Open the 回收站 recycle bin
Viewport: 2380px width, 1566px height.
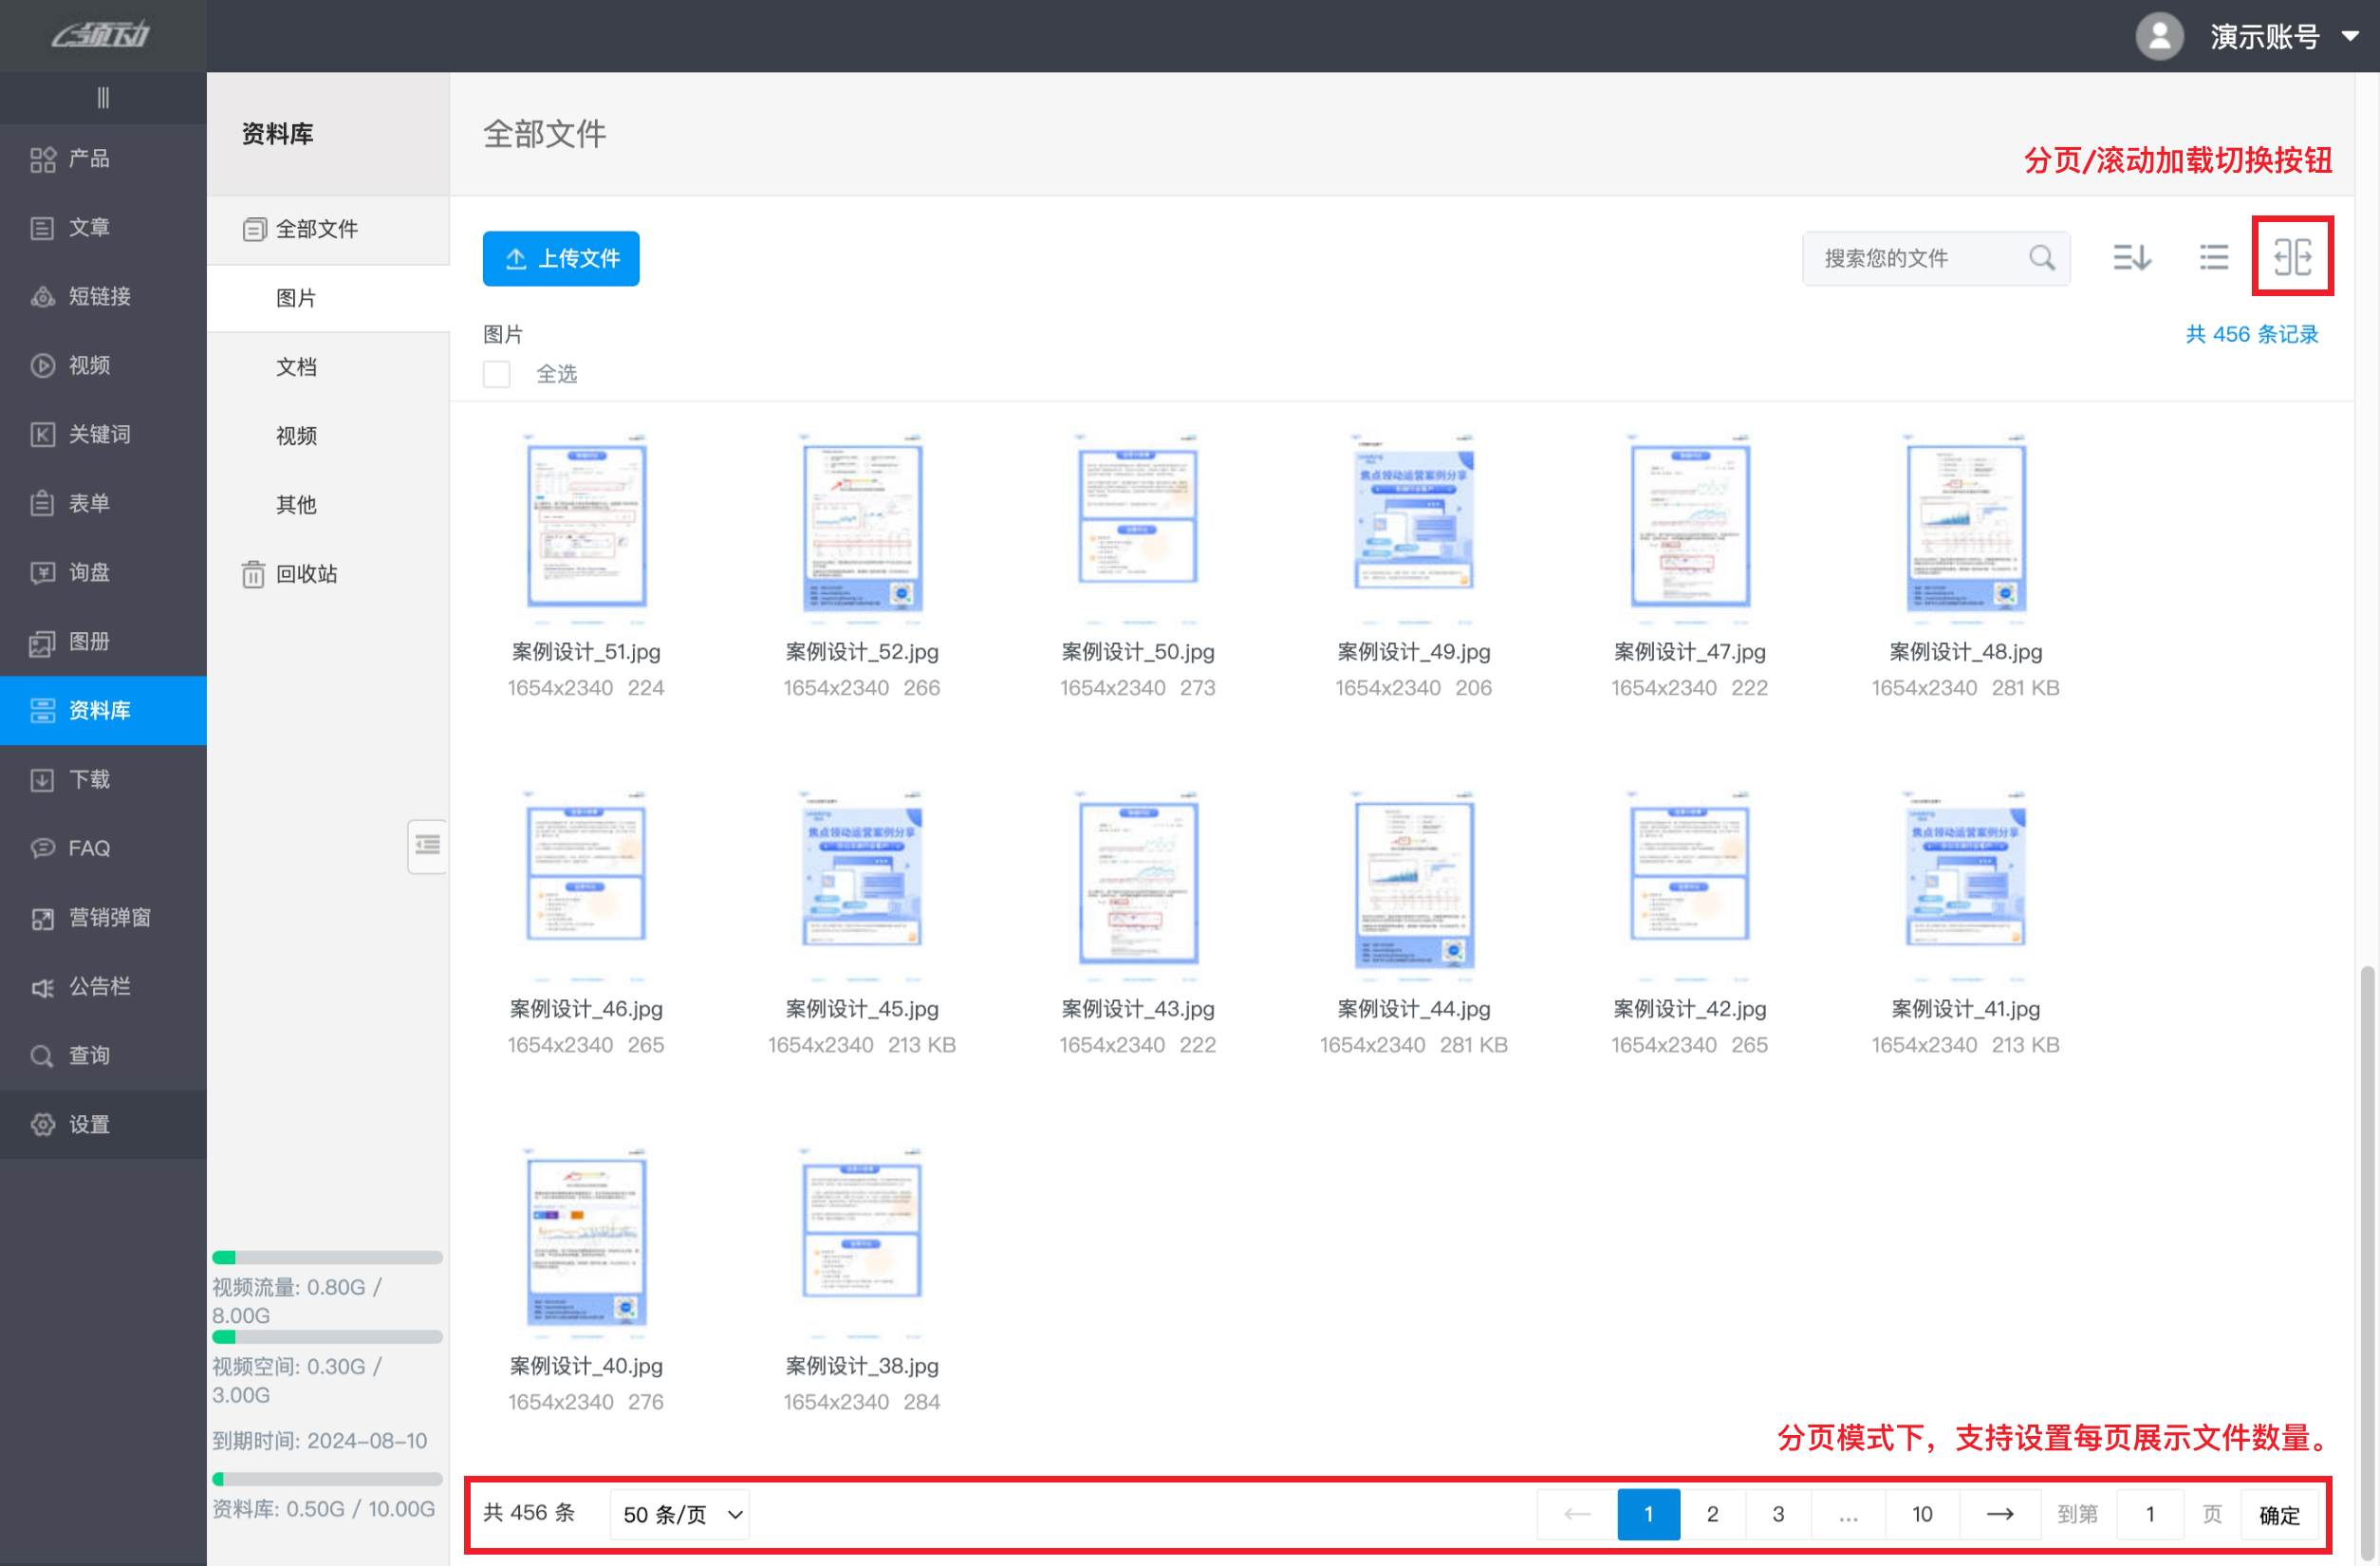(306, 574)
